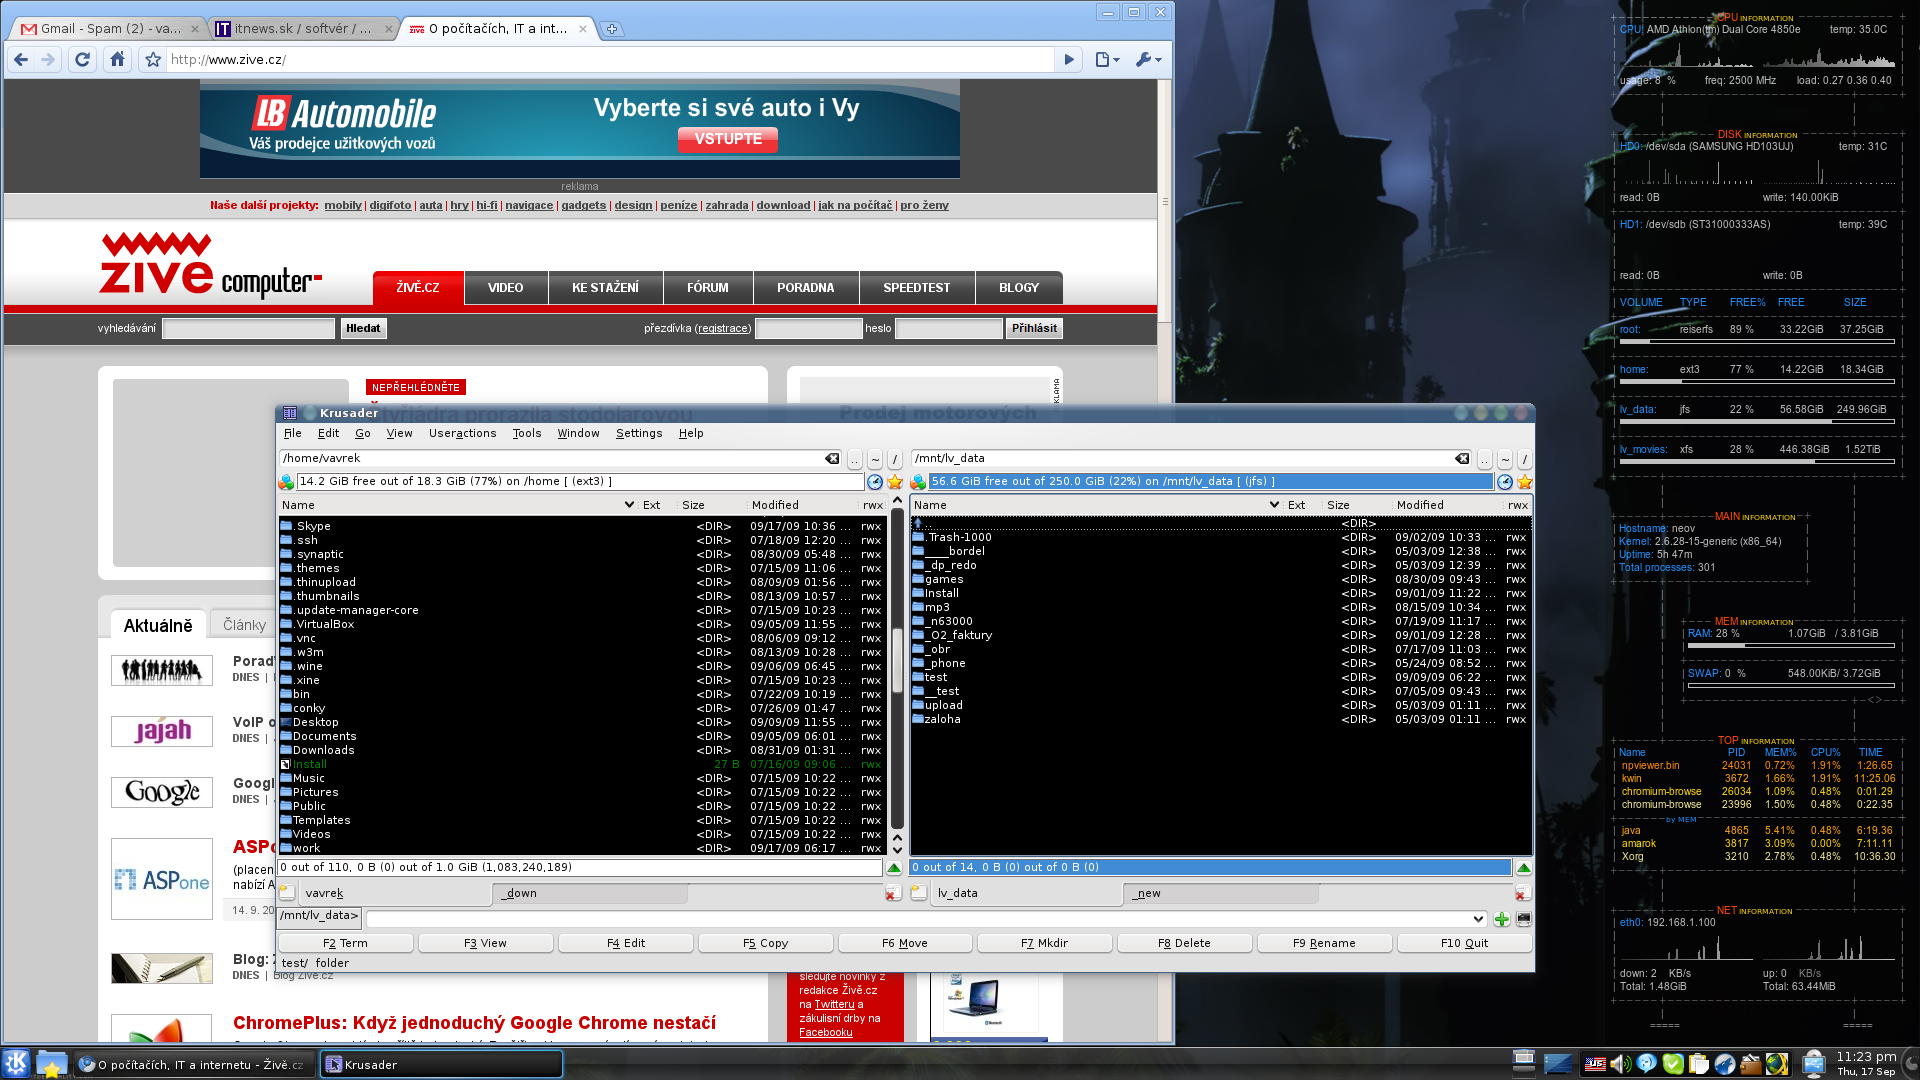
Task: Click the green popup arrow under left panel
Action: pyautogui.click(x=894, y=868)
